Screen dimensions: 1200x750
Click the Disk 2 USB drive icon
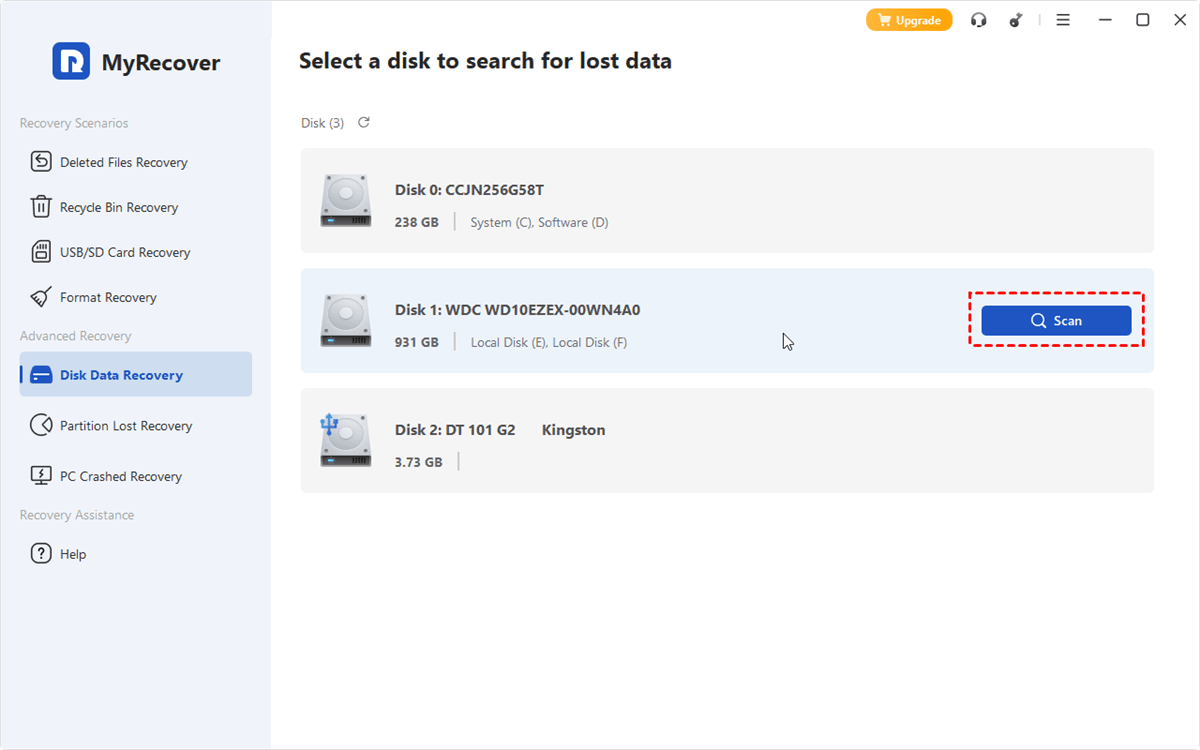click(346, 440)
